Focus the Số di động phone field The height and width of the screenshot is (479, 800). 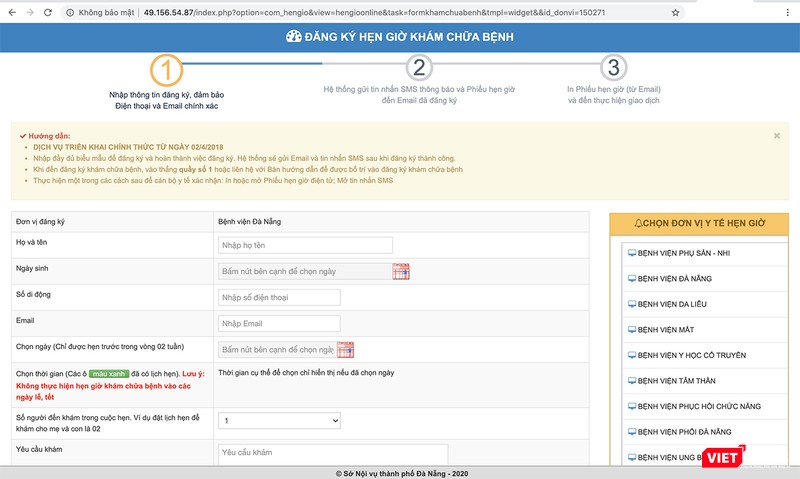(x=279, y=297)
